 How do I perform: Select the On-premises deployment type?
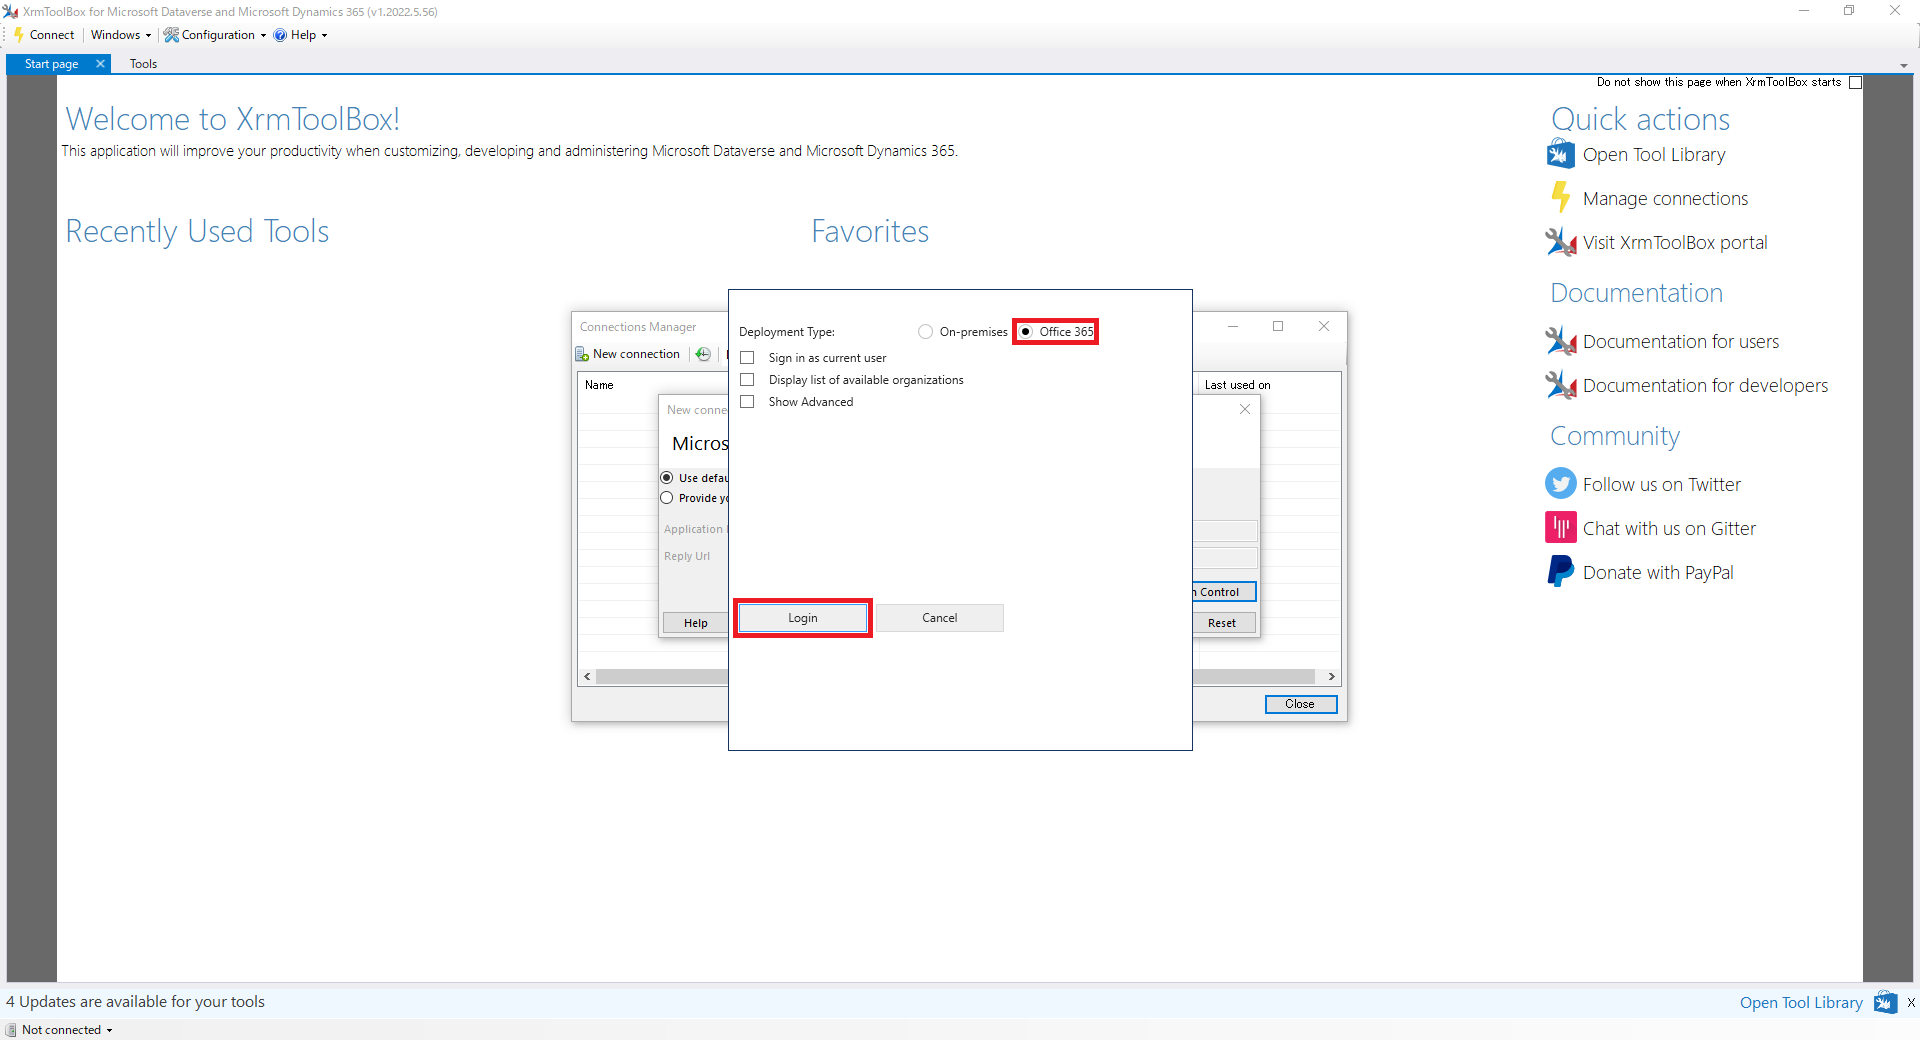point(925,332)
